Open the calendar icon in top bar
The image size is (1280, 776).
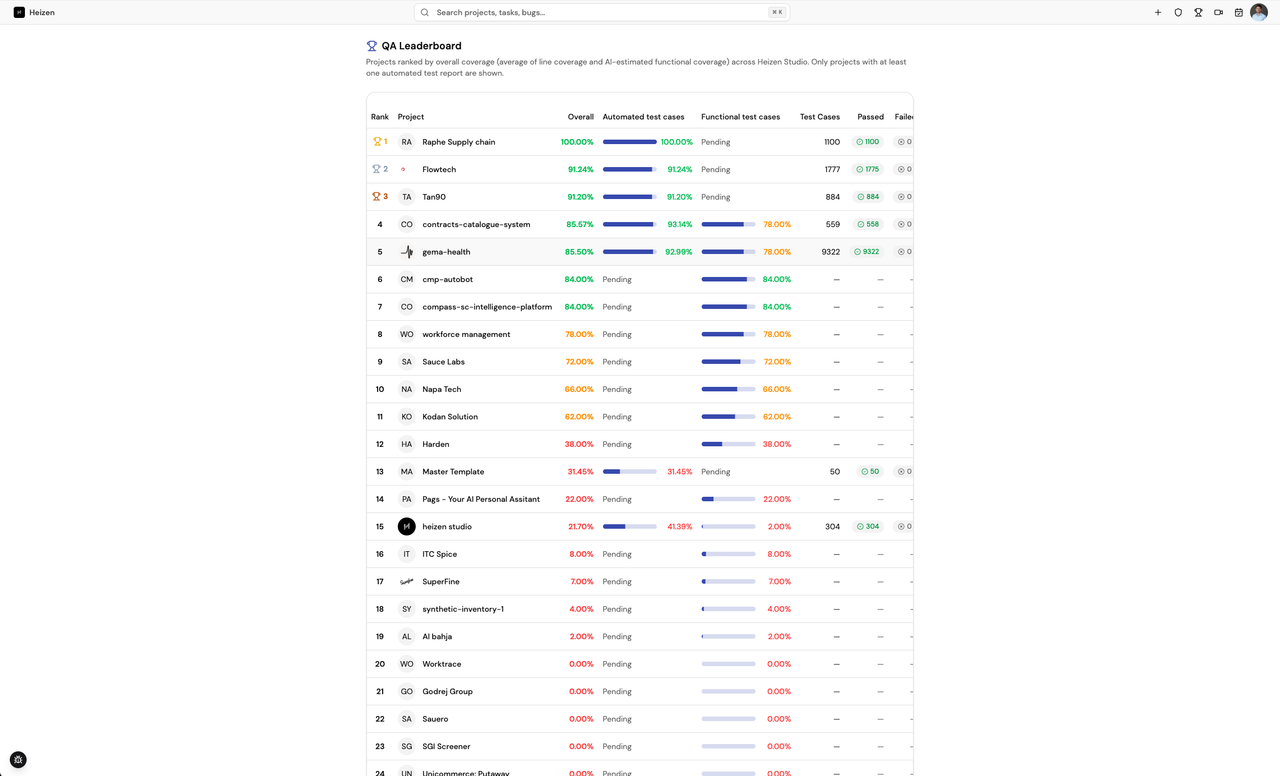[x=1238, y=13]
